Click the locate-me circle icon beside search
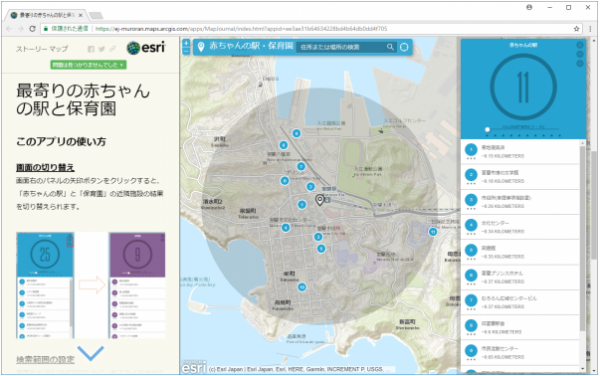Viewport: 600px width, 376px height. pyautogui.click(x=404, y=47)
